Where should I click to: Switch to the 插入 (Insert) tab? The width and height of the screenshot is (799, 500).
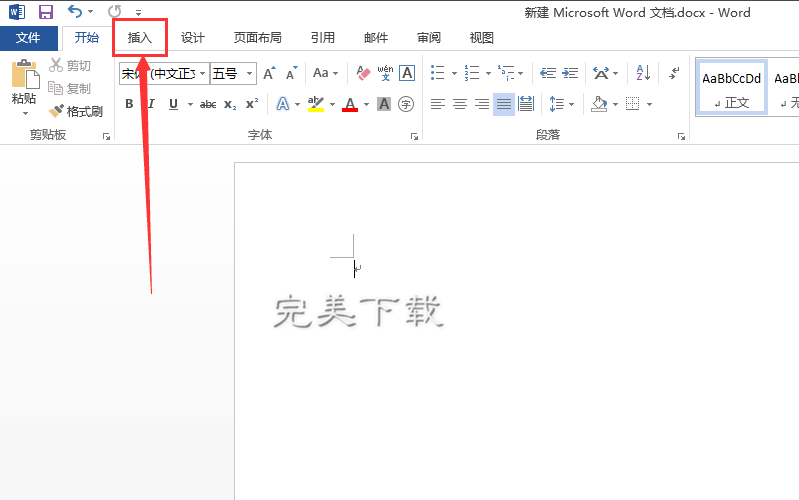[x=140, y=38]
